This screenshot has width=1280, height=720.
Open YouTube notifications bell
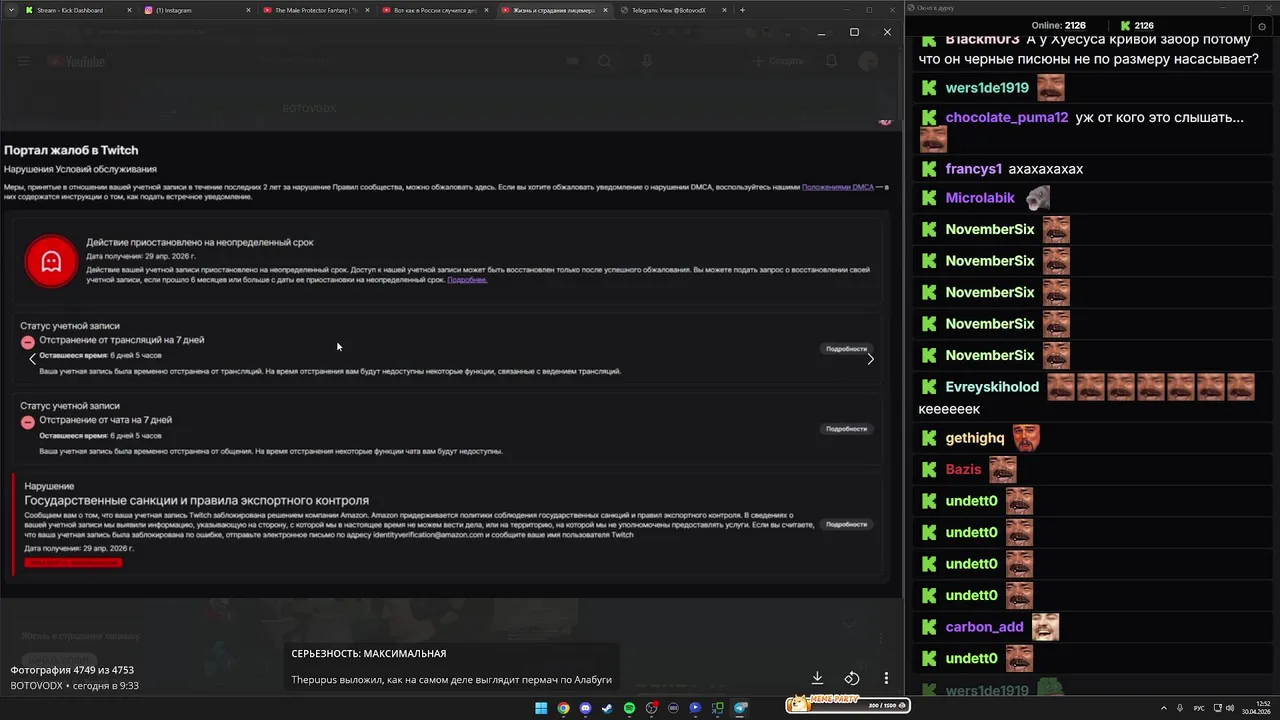coord(831,62)
